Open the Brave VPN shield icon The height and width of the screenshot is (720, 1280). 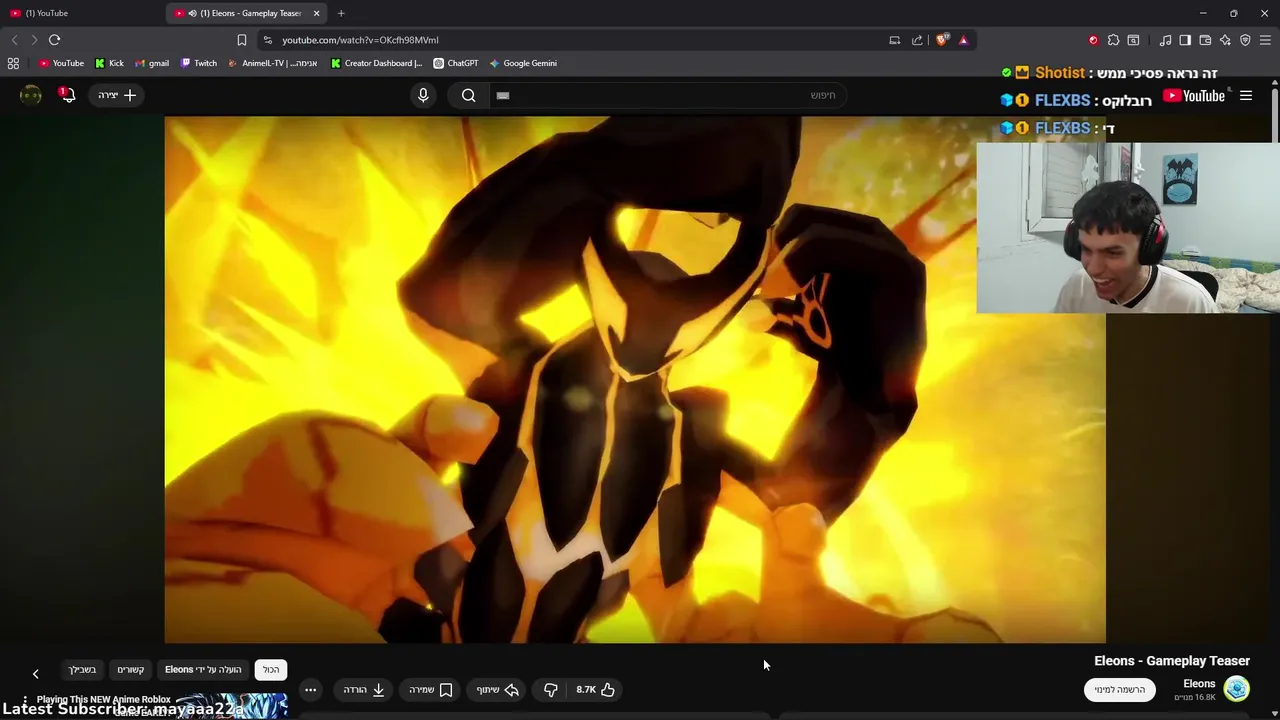1245,40
